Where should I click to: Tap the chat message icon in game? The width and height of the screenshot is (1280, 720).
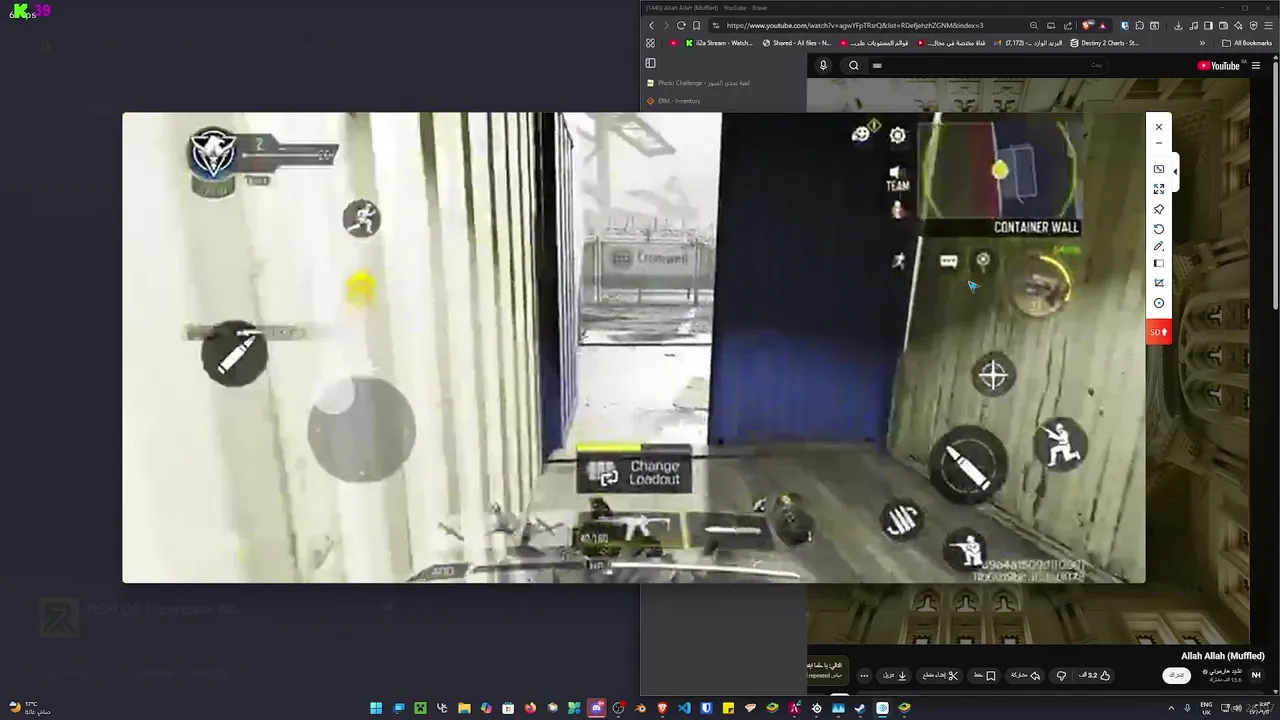point(949,261)
